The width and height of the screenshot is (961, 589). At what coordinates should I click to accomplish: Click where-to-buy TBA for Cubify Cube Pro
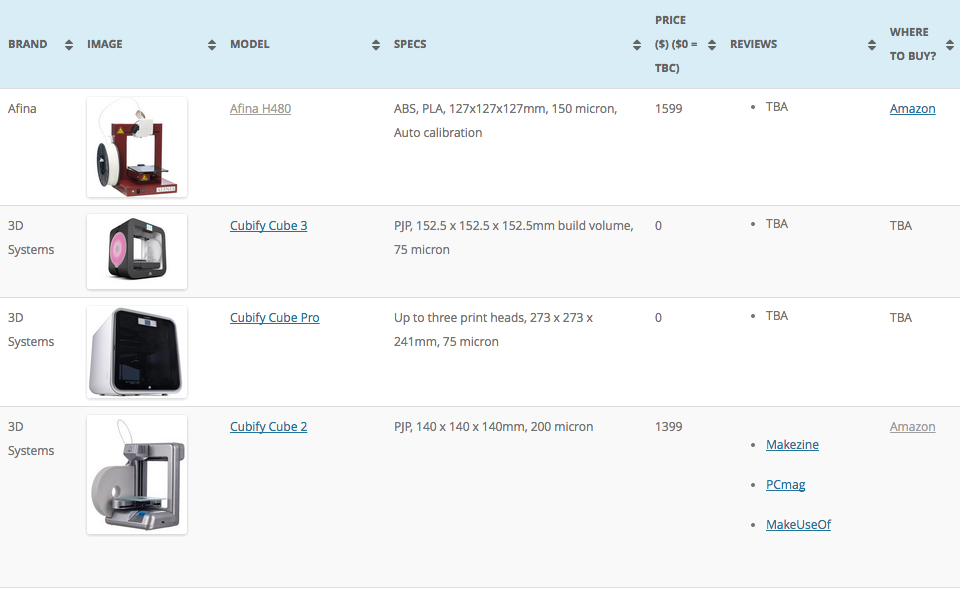[x=901, y=317]
